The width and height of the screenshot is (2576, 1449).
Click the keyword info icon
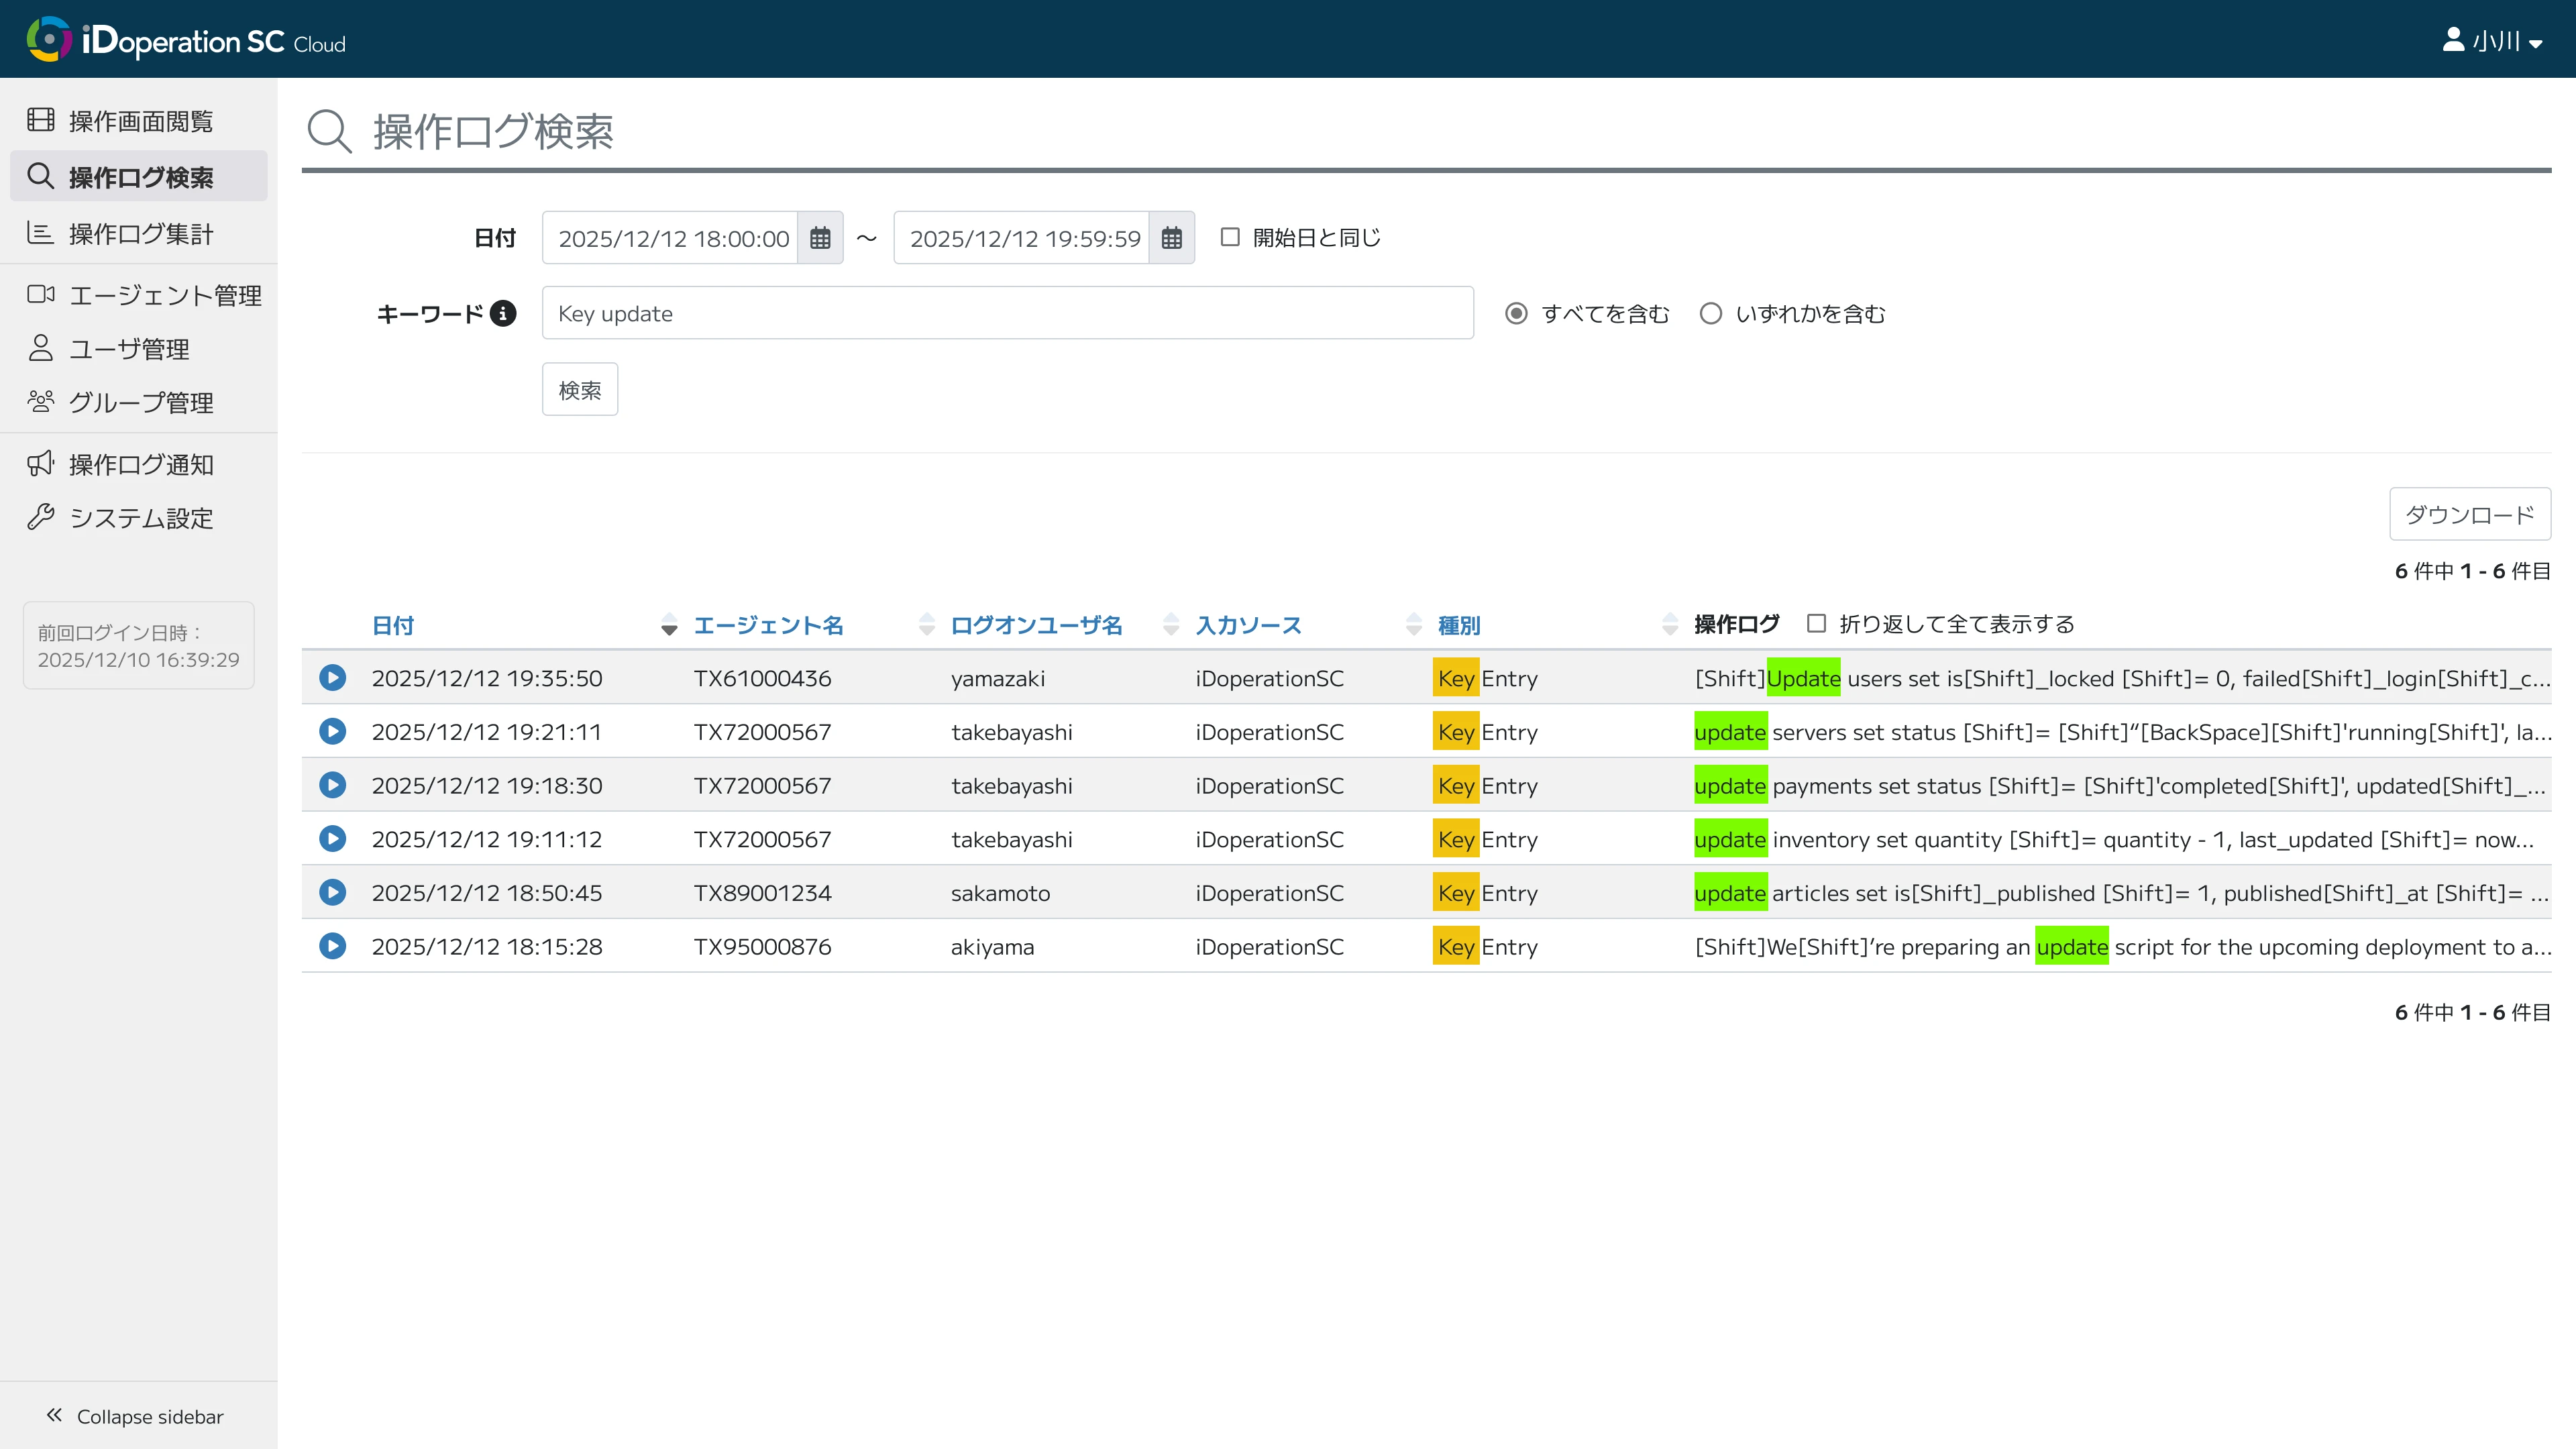click(x=503, y=314)
